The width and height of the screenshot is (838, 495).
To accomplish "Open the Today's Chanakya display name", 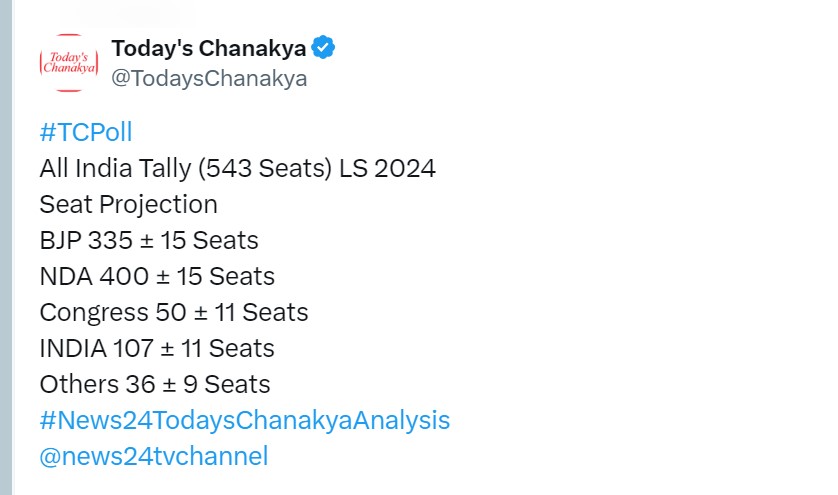I will coord(208,48).
